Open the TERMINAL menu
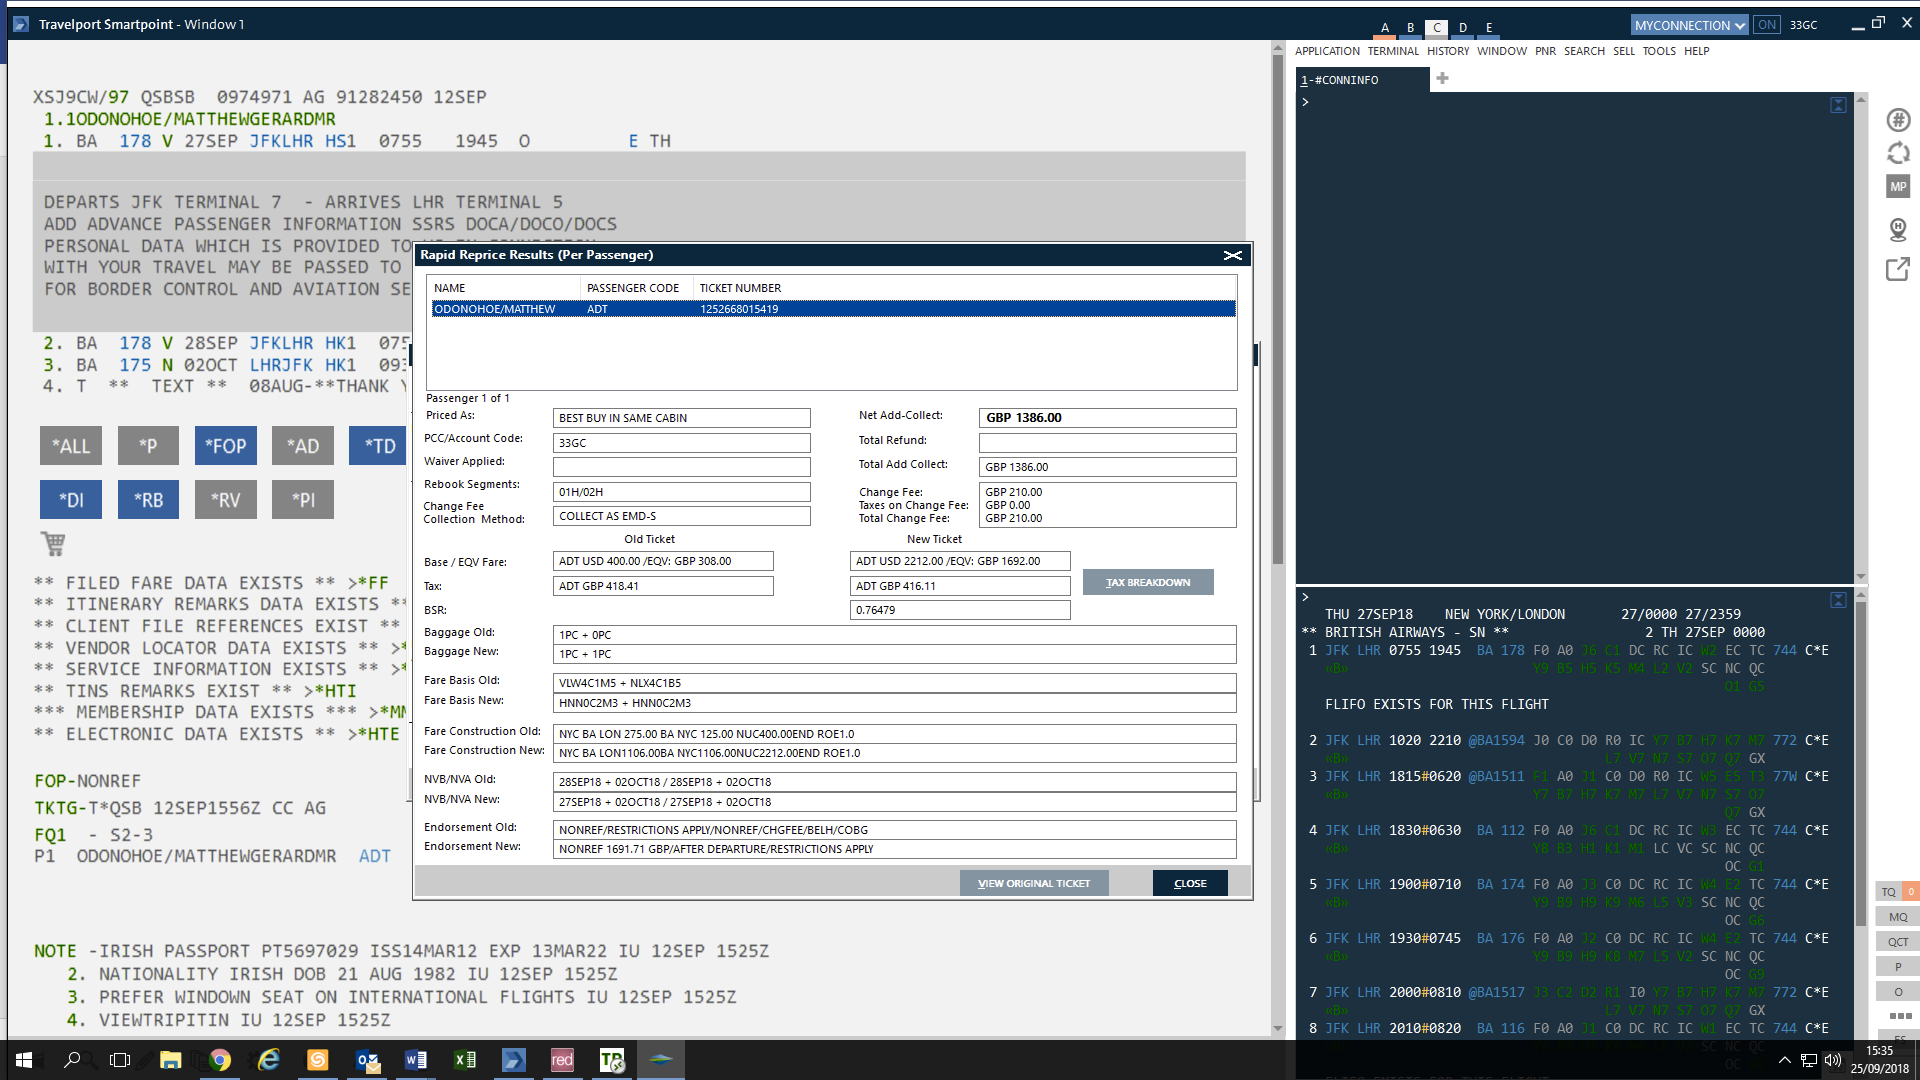 pyautogui.click(x=1393, y=51)
